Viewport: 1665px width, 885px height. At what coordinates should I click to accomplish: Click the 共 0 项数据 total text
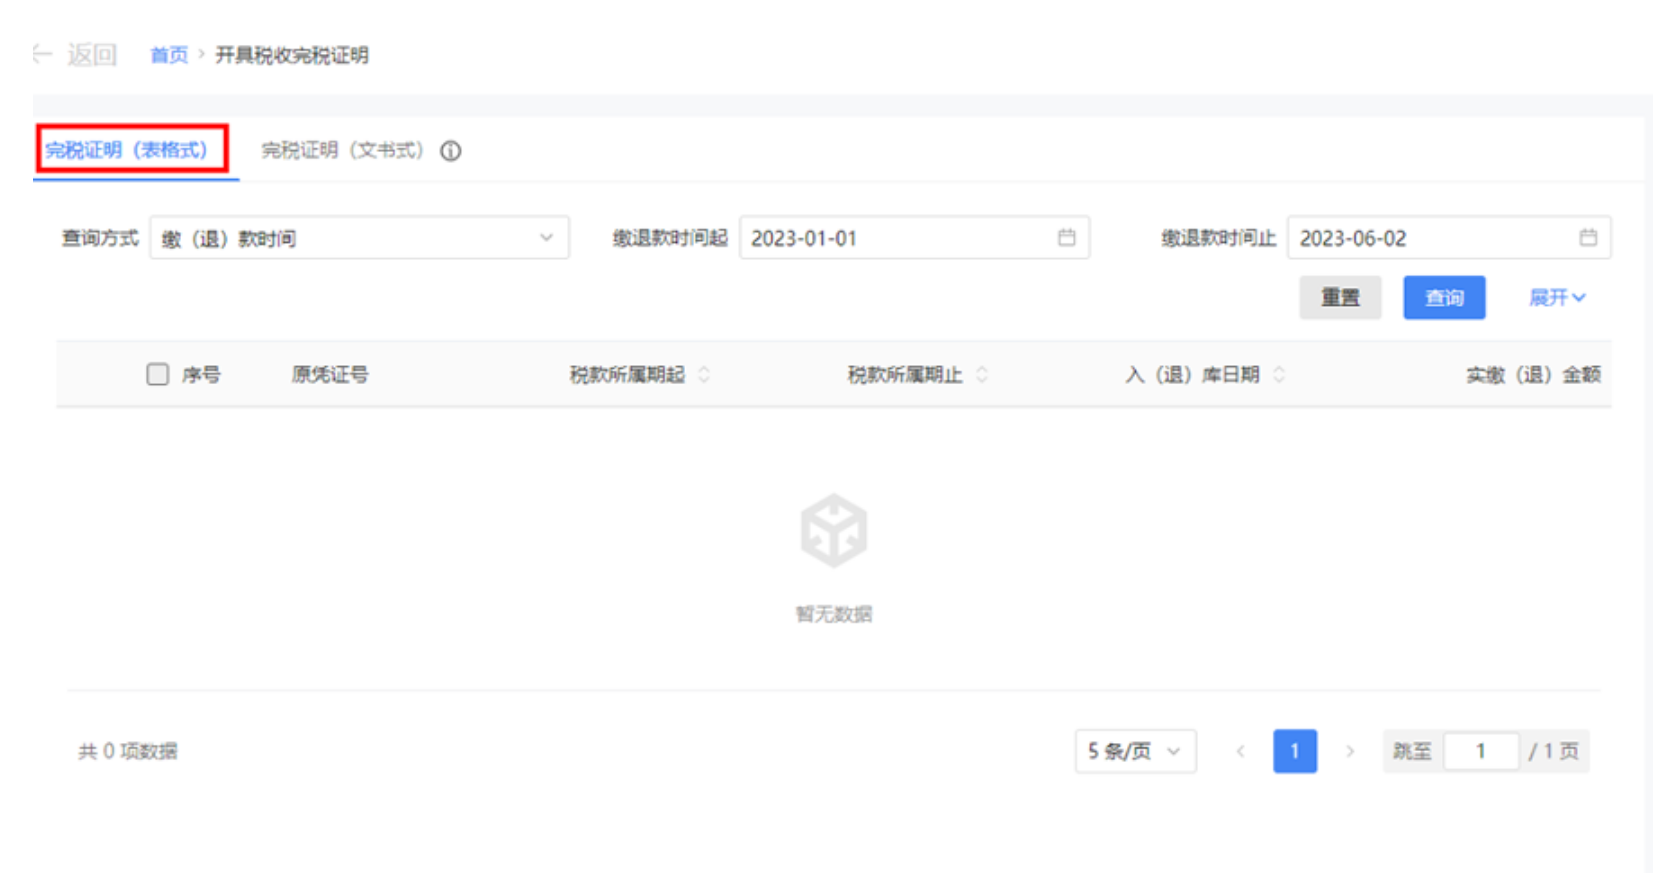point(128,751)
